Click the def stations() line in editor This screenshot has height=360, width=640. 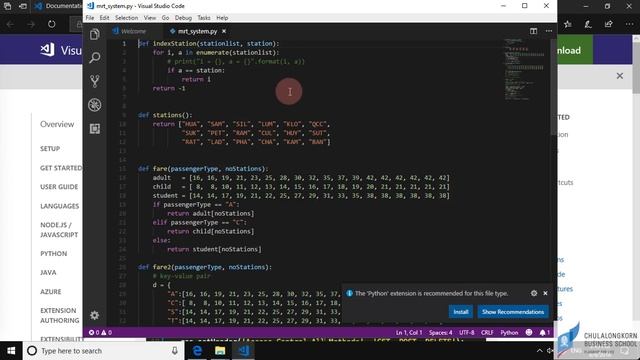(x=165, y=115)
